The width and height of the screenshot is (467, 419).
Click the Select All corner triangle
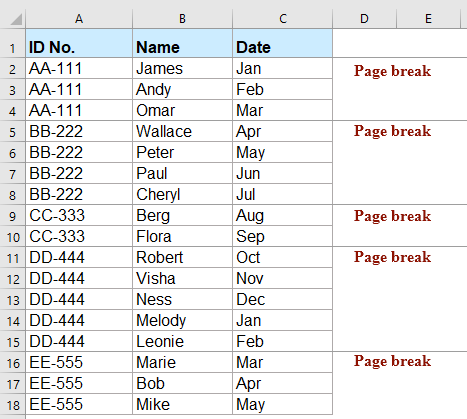[16, 19]
